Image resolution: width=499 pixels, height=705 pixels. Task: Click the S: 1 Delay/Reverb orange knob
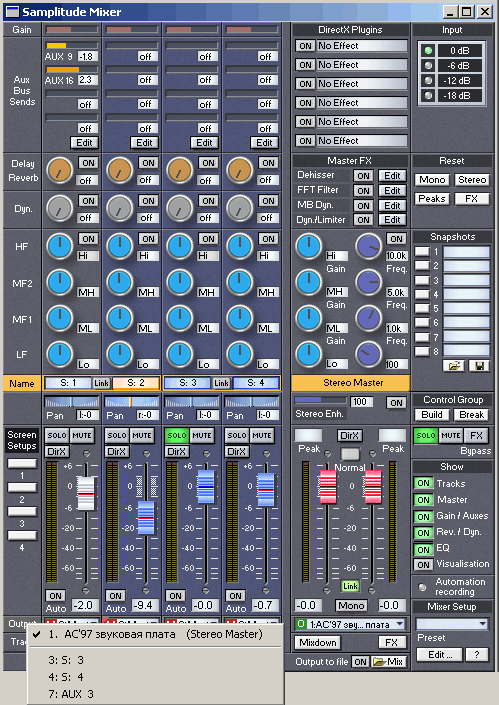(x=59, y=170)
